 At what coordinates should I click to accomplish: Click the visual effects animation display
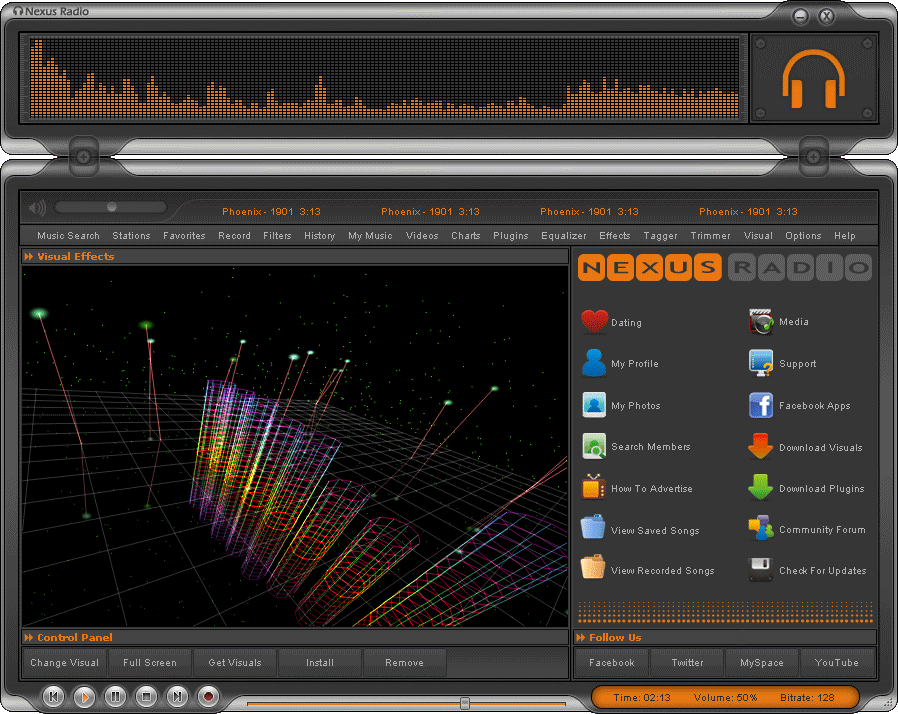(295, 446)
